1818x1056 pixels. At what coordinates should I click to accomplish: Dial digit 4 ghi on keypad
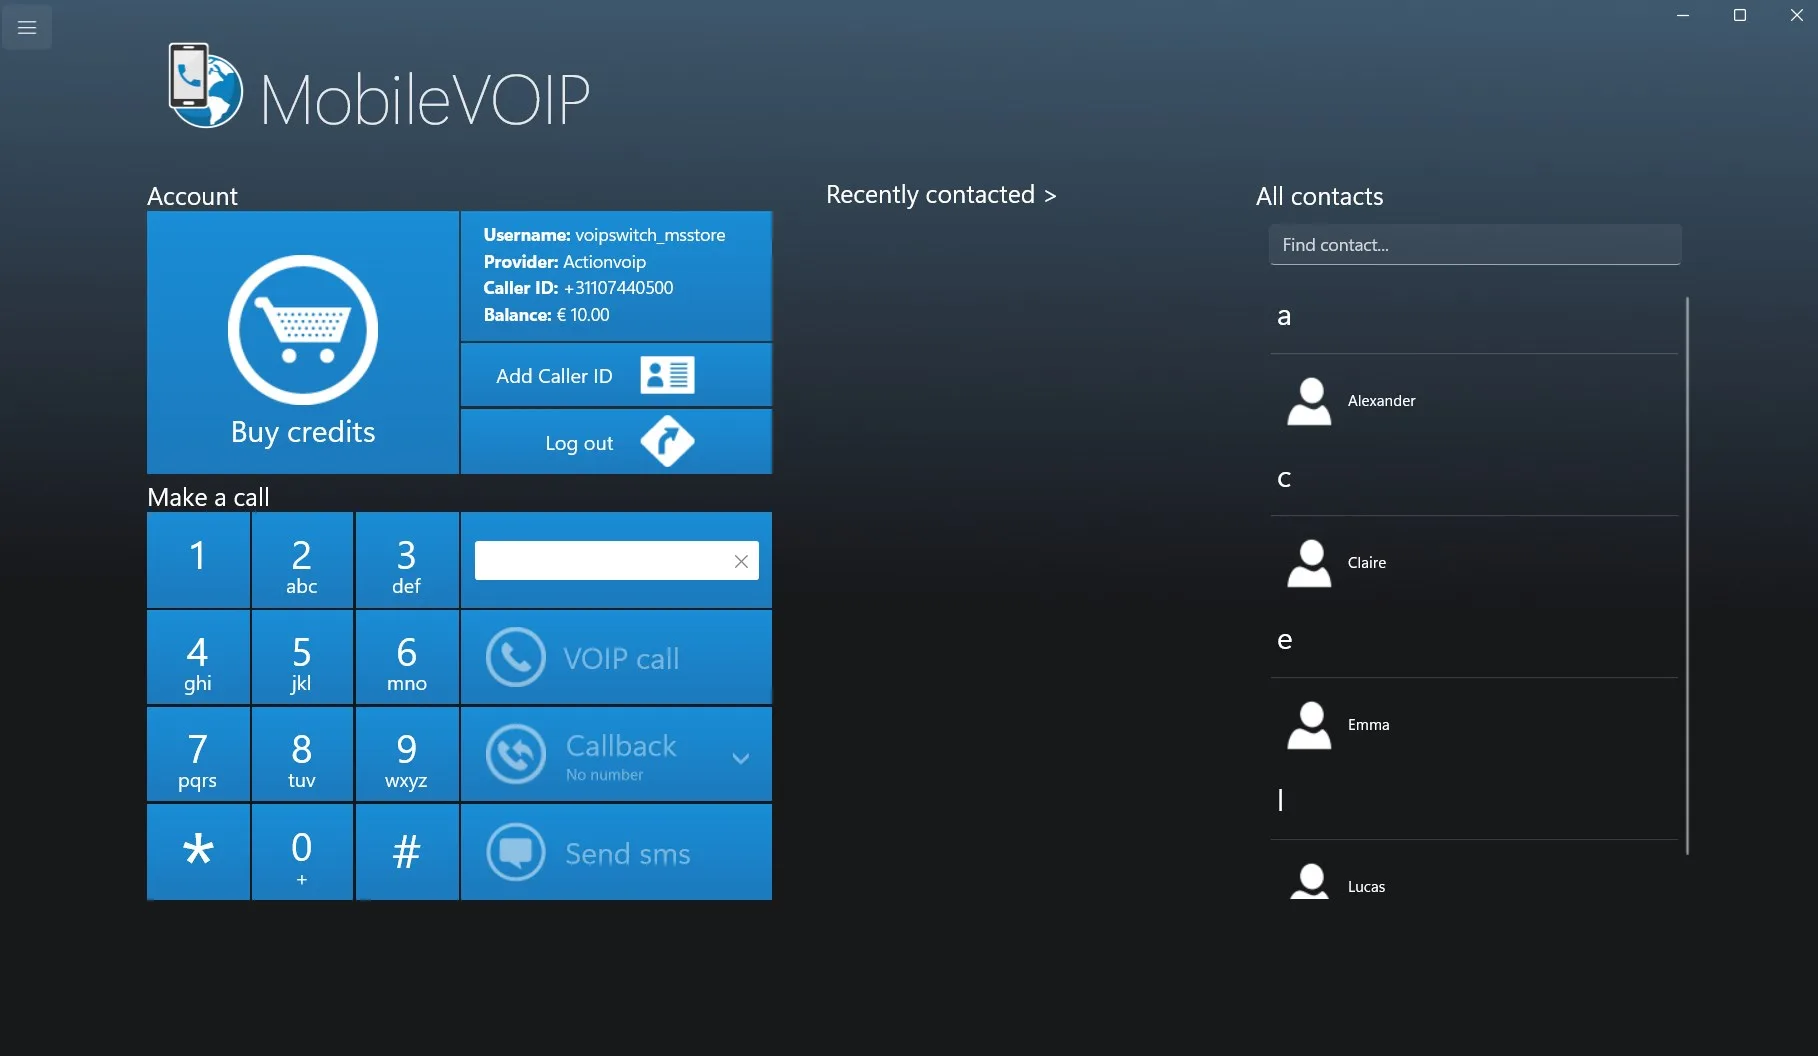click(198, 657)
